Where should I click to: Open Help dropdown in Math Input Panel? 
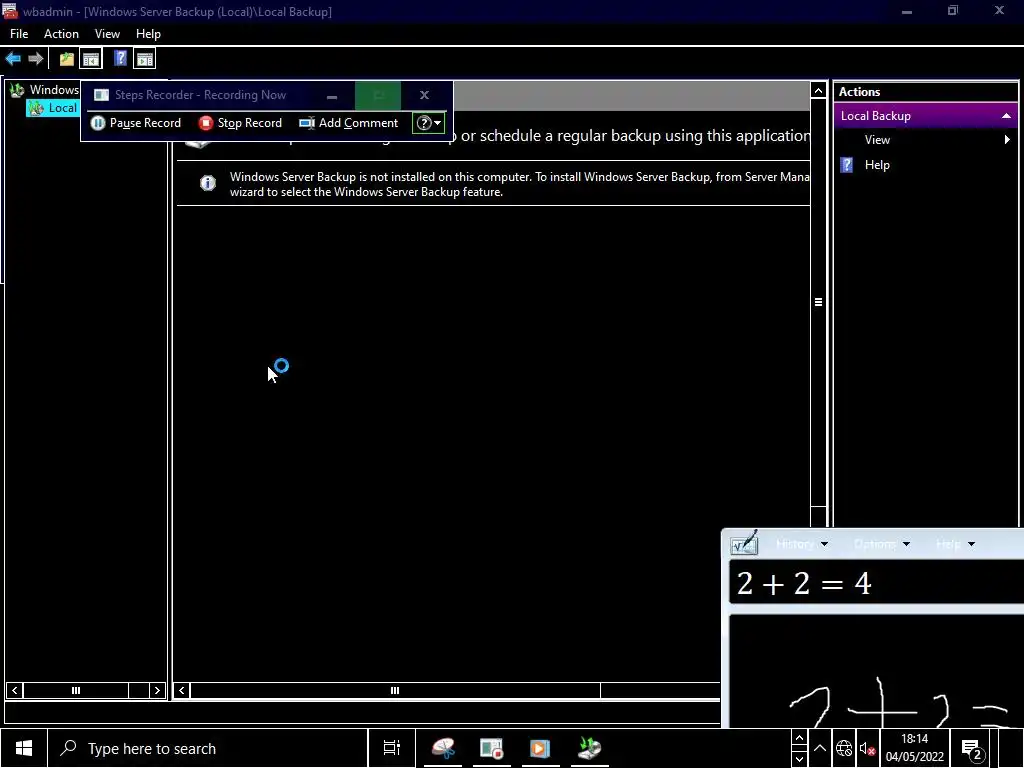[x=955, y=543]
